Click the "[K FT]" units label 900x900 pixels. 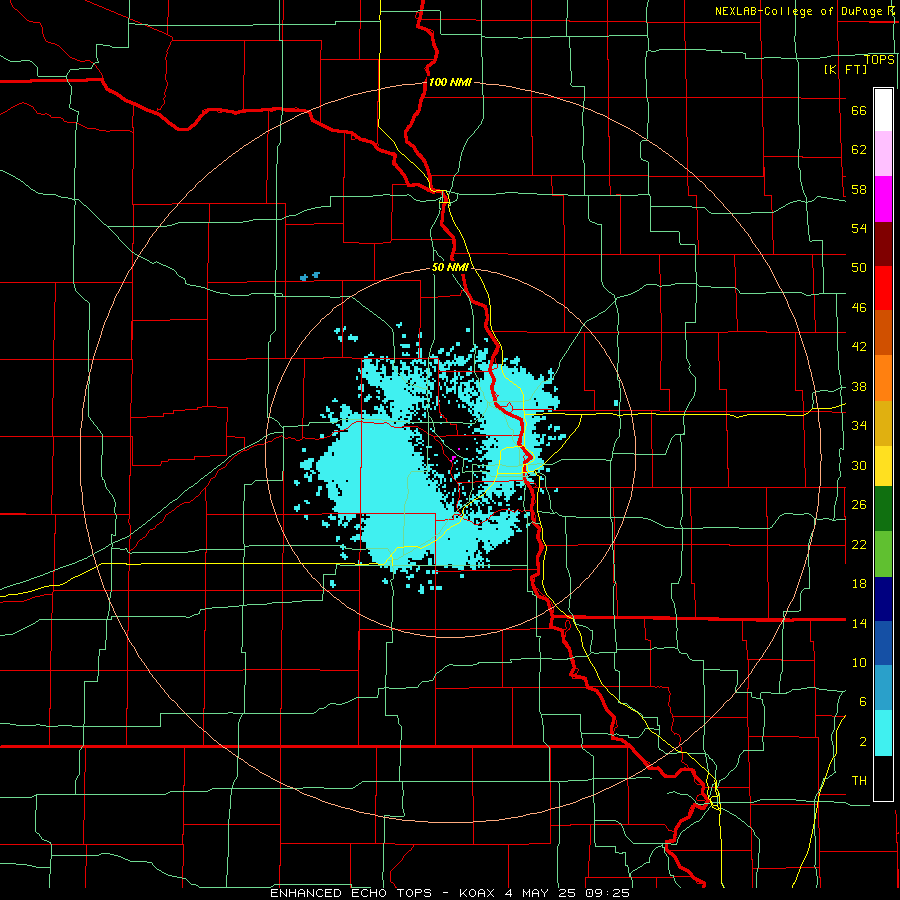click(845, 69)
